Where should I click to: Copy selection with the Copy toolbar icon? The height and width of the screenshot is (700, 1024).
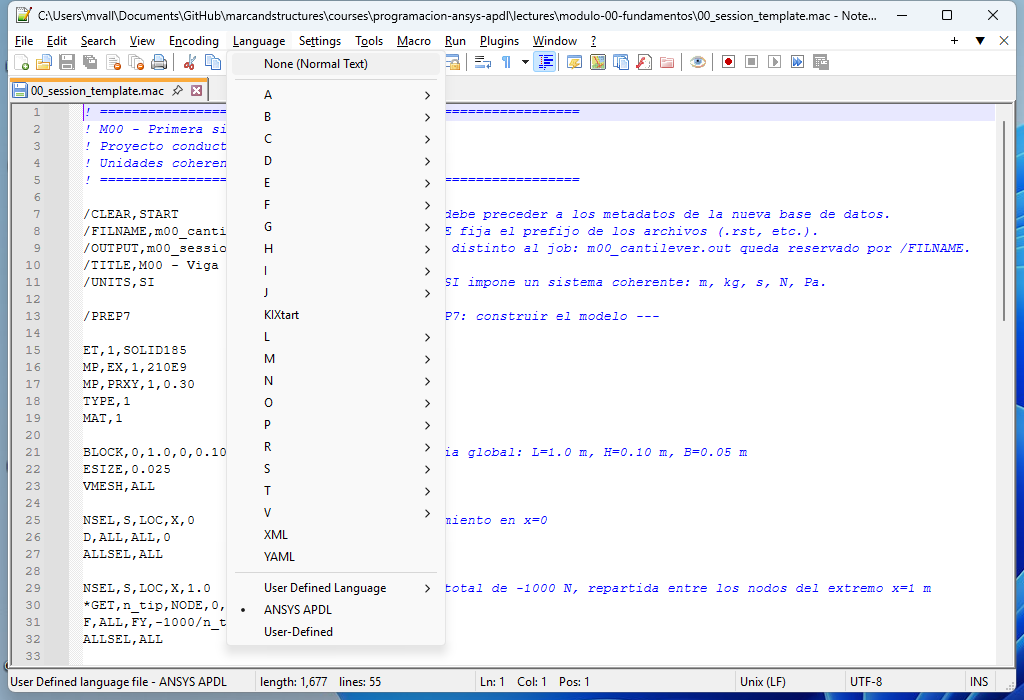pyautogui.click(x=213, y=63)
